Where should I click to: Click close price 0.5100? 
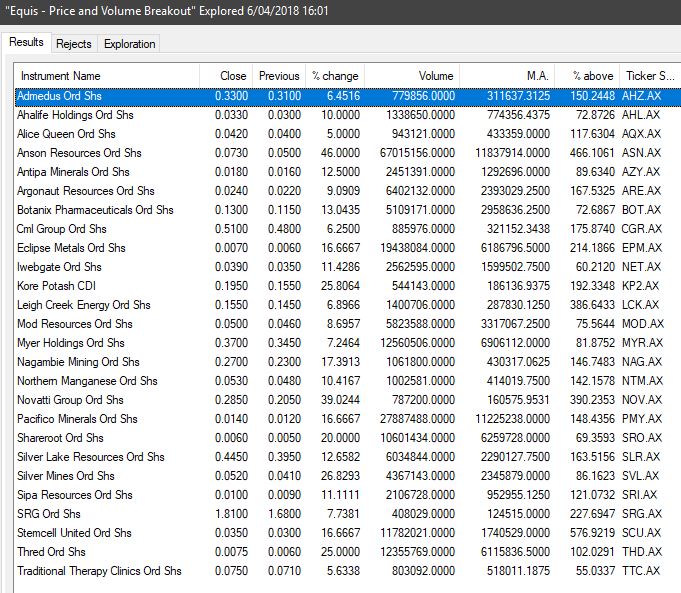click(231, 229)
